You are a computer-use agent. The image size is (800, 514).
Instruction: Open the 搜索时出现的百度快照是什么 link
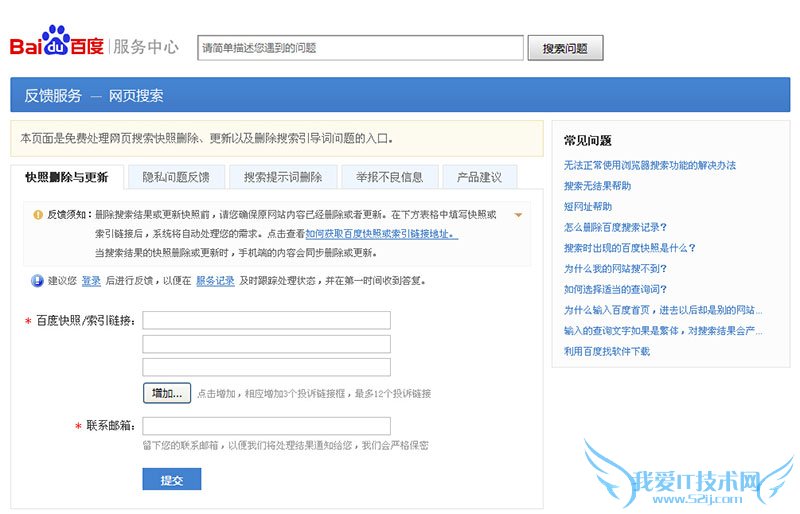(630, 248)
